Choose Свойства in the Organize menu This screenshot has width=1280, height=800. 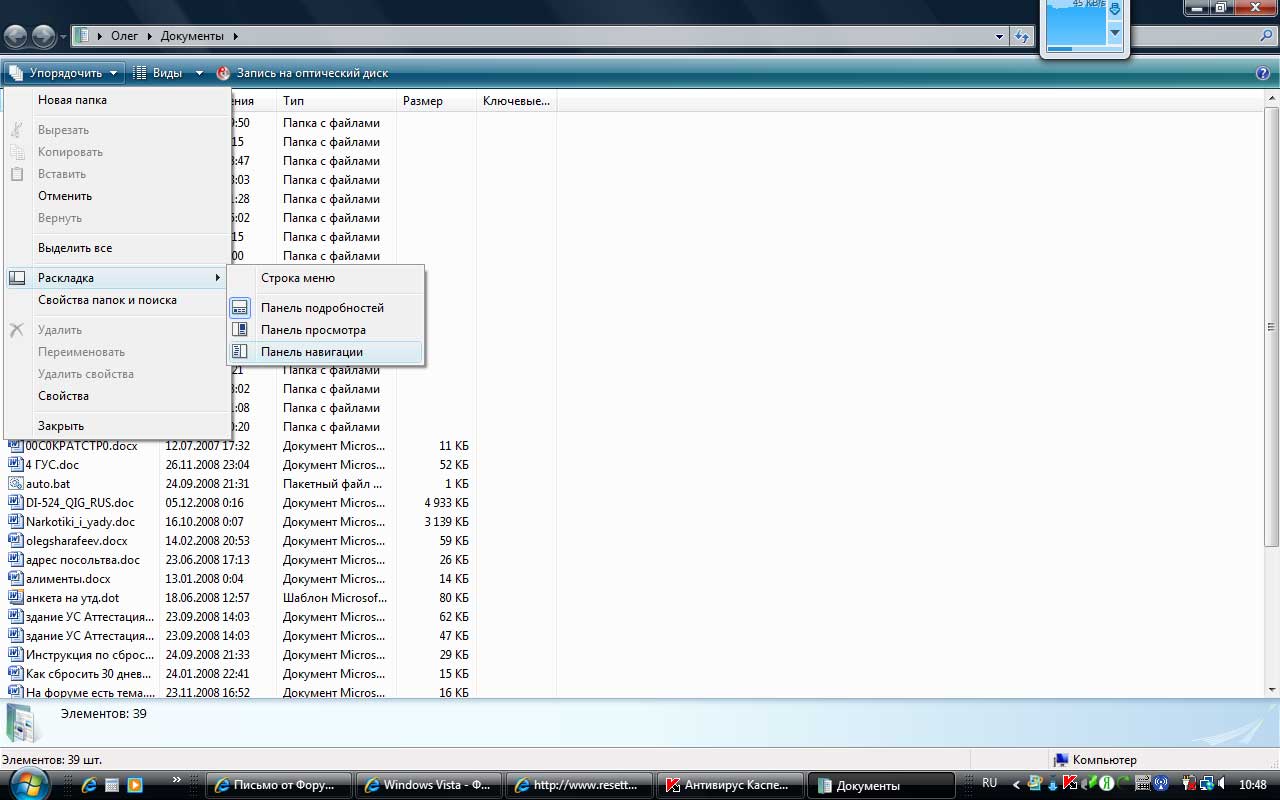pyautogui.click(x=118, y=396)
